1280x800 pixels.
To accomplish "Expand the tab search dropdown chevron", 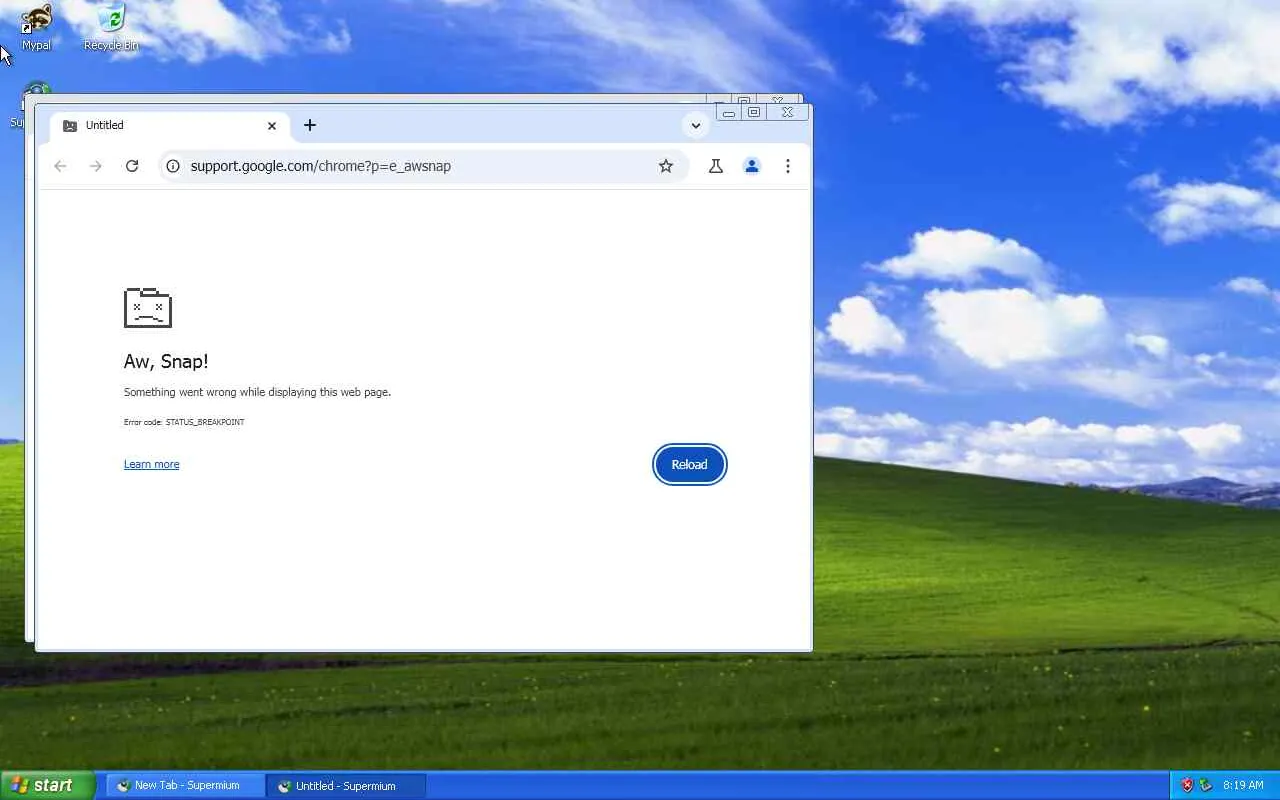I will (x=696, y=126).
